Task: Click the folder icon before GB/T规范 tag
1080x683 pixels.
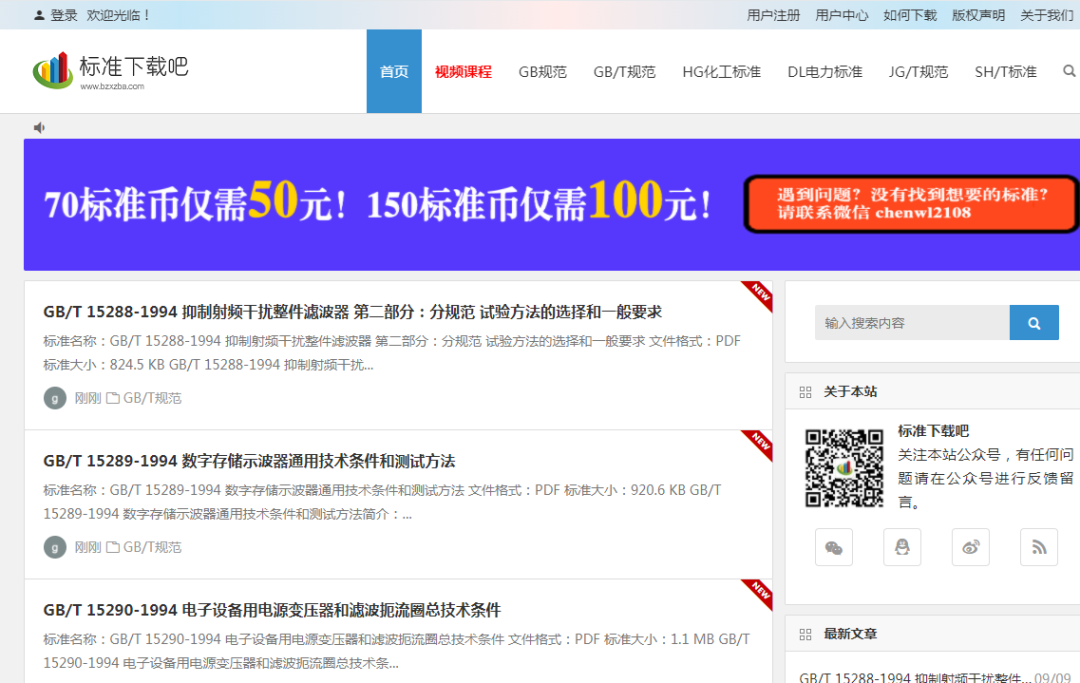Action: [113, 397]
